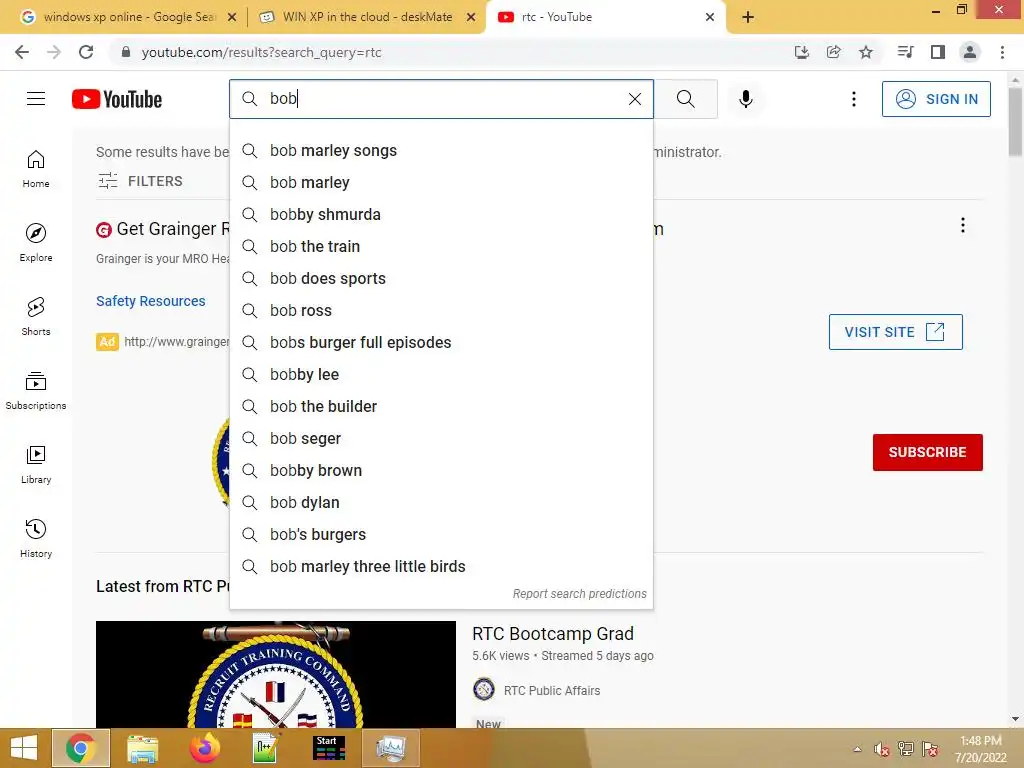
Task: Go to Home in the sidebar
Action: [36, 169]
